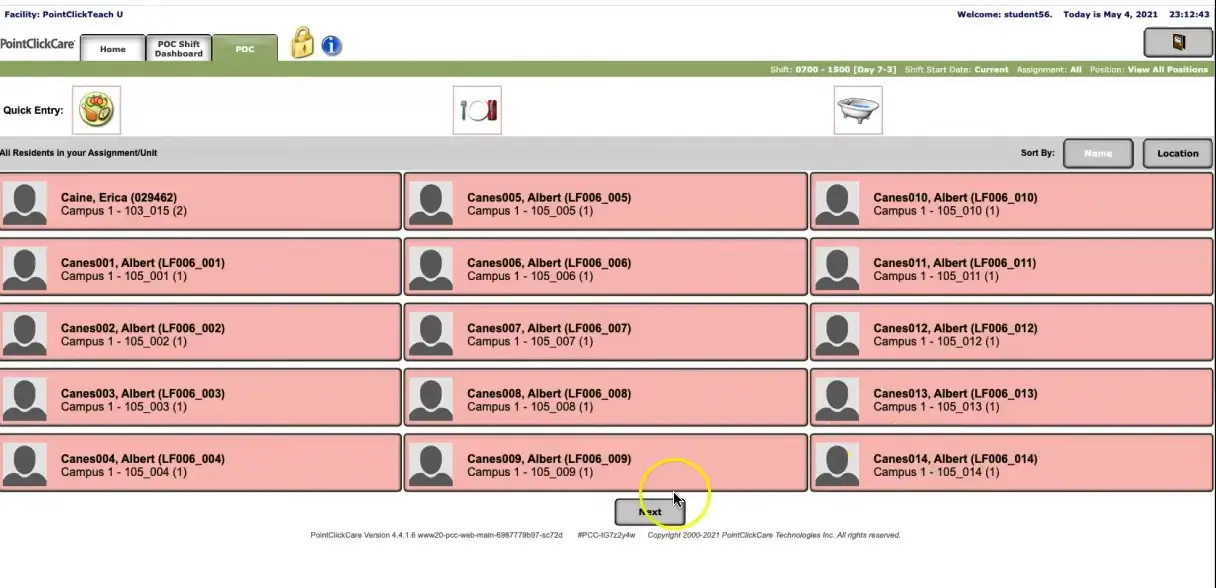The image size is (1216, 588).
Task: Open the blue information icon
Action: [x=331, y=45]
